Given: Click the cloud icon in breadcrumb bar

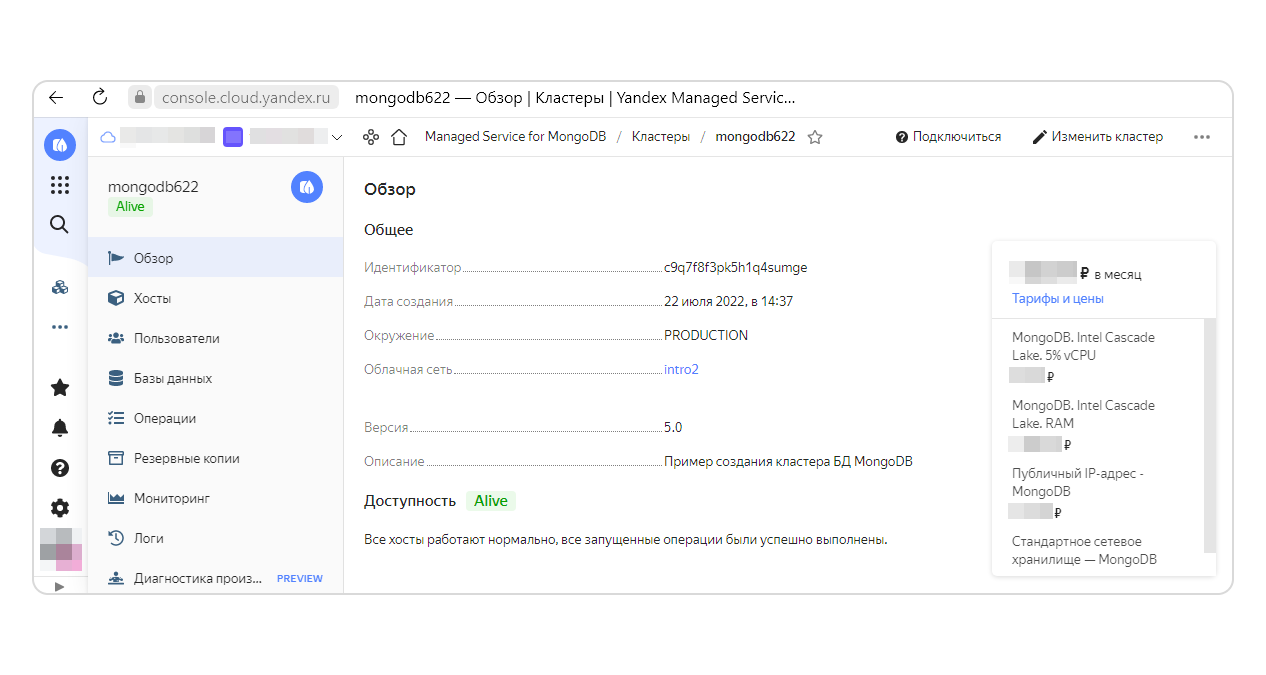Looking at the screenshot, I should (x=109, y=137).
